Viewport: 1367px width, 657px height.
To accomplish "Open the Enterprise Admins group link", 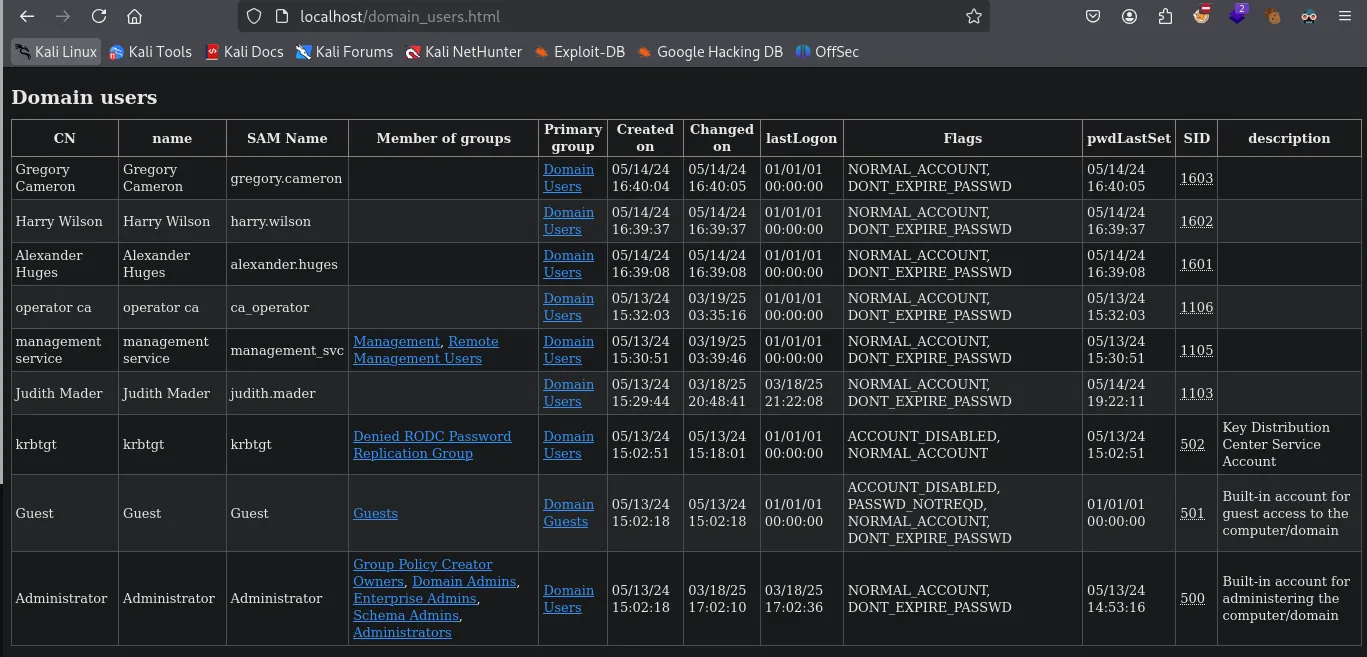I will 415,599.
